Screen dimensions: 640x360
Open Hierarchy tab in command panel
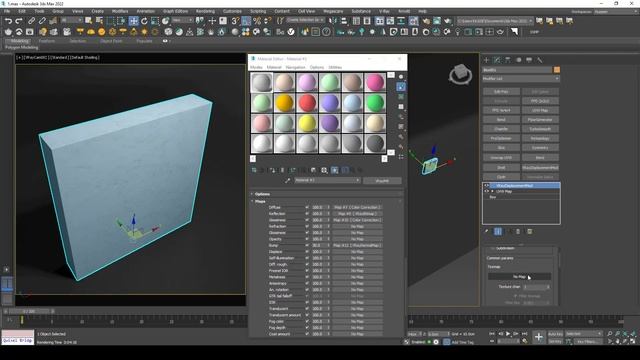(508, 60)
